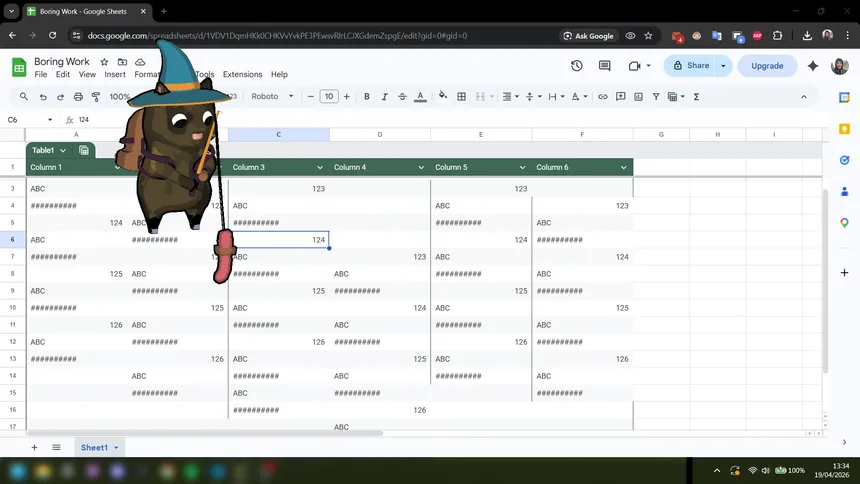Toggle bold formatting
The width and height of the screenshot is (860, 484).
(367, 97)
